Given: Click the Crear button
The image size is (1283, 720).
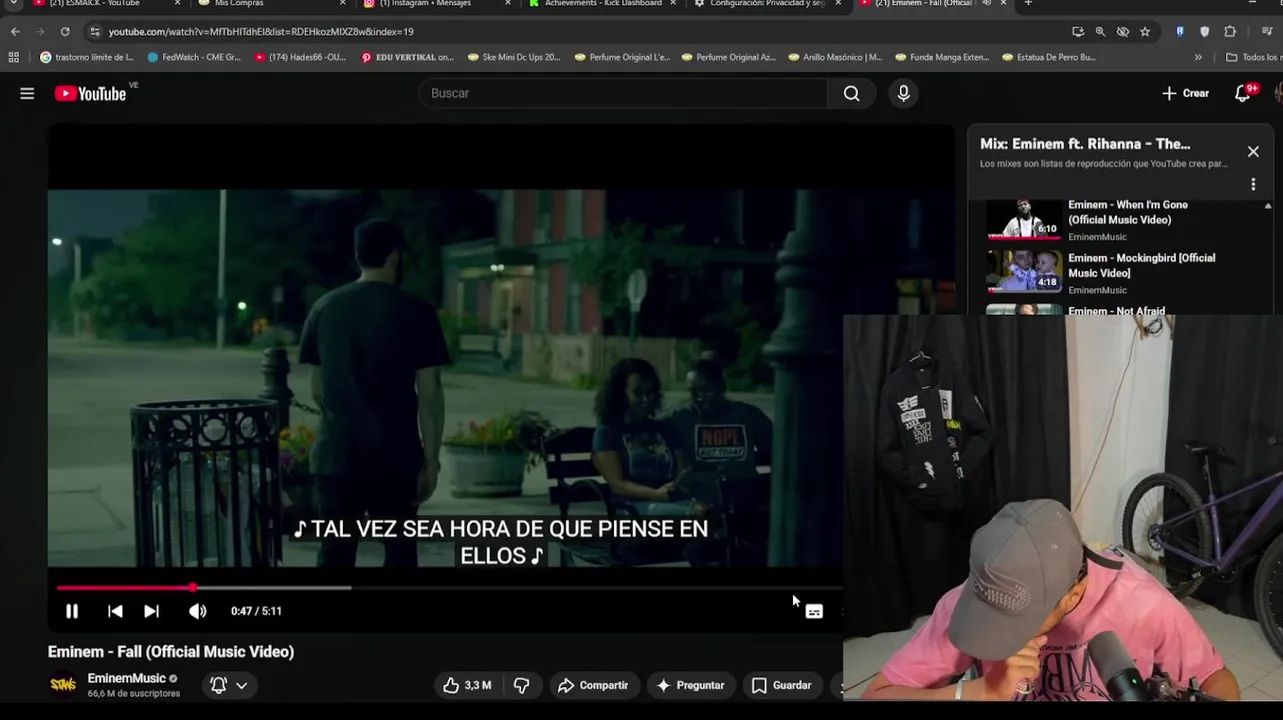Looking at the screenshot, I should coord(1185,93).
